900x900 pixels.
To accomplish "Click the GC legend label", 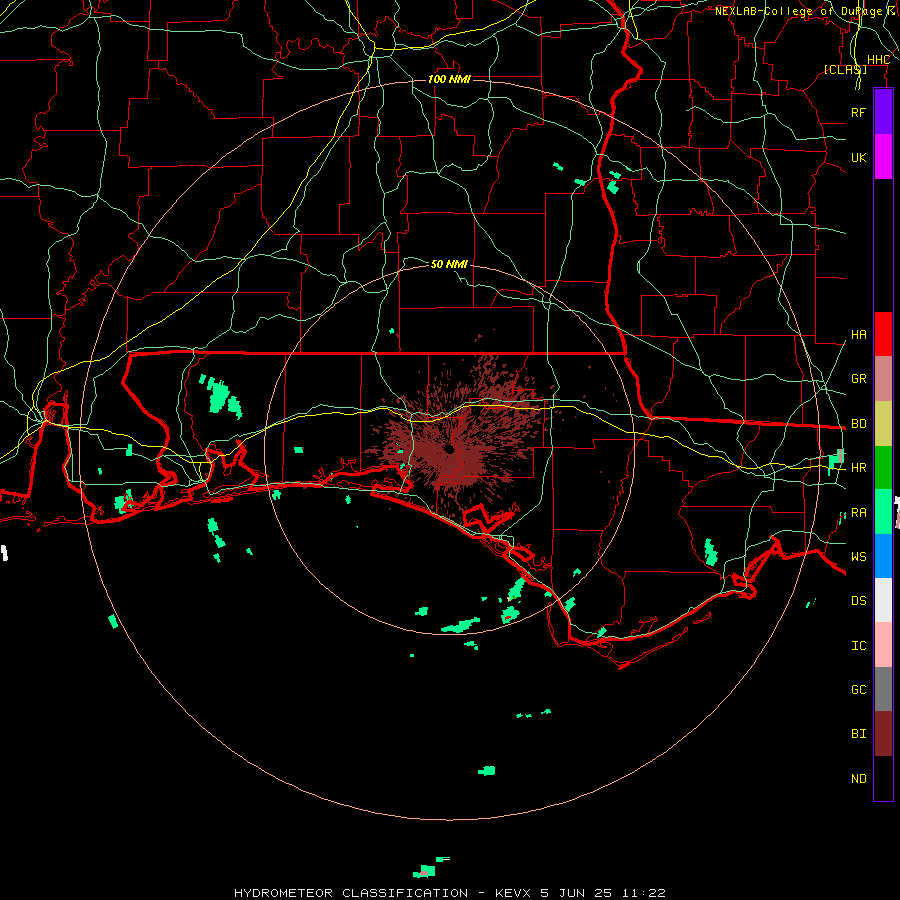I will pyautogui.click(x=858, y=690).
